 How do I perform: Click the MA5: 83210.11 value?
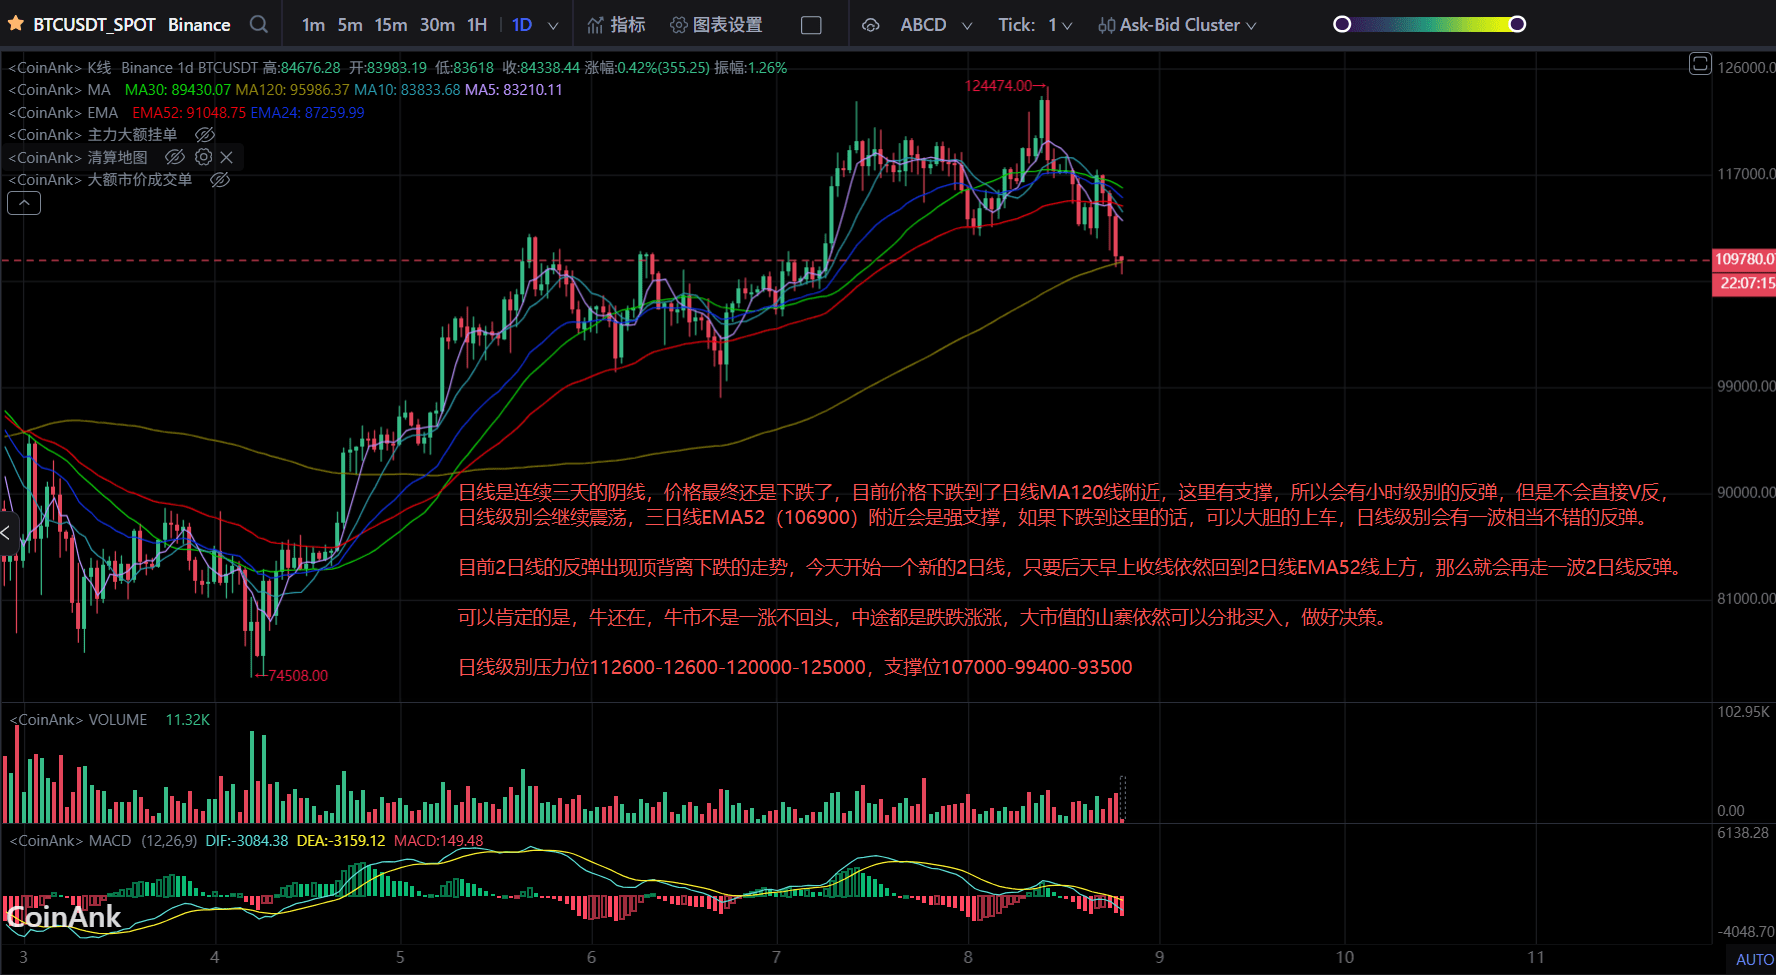pos(514,90)
